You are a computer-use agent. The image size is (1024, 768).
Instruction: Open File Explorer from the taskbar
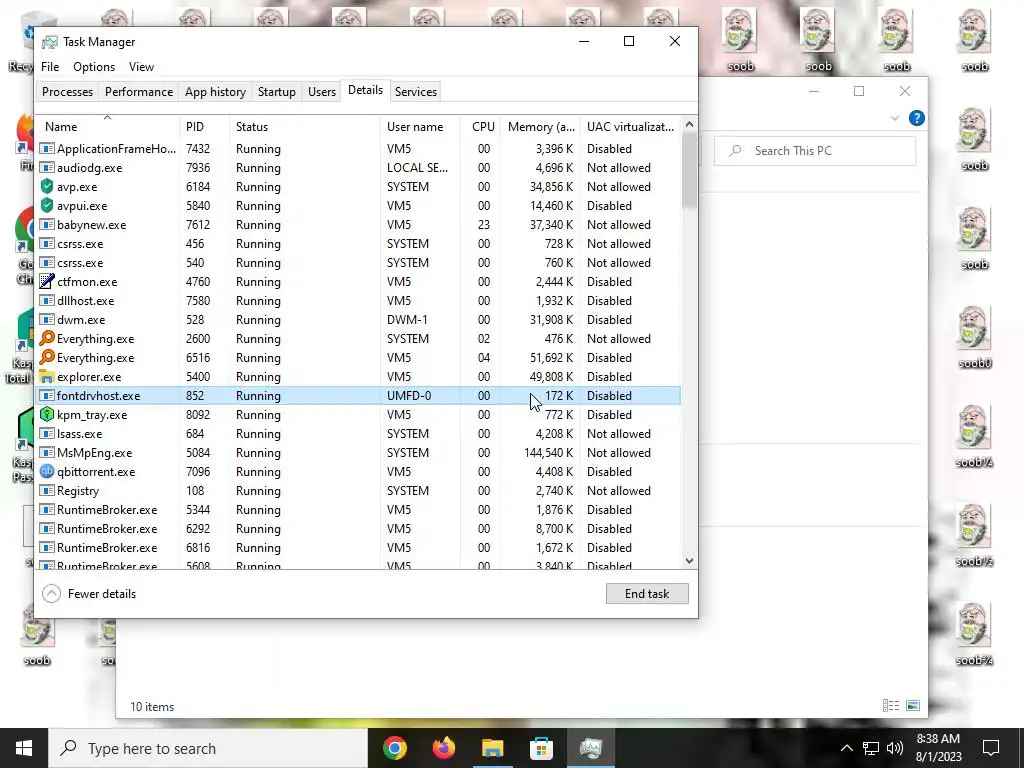tap(492, 748)
